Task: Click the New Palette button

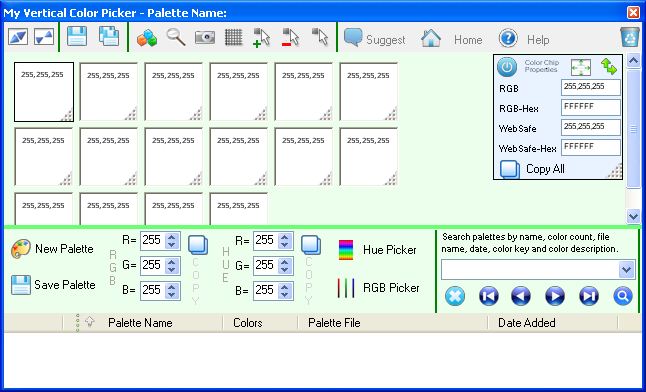Action: point(52,249)
